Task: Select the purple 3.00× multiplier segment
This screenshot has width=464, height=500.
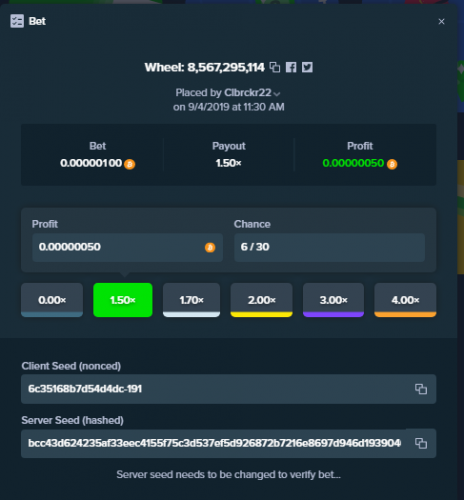Action: click(x=333, y=300)
